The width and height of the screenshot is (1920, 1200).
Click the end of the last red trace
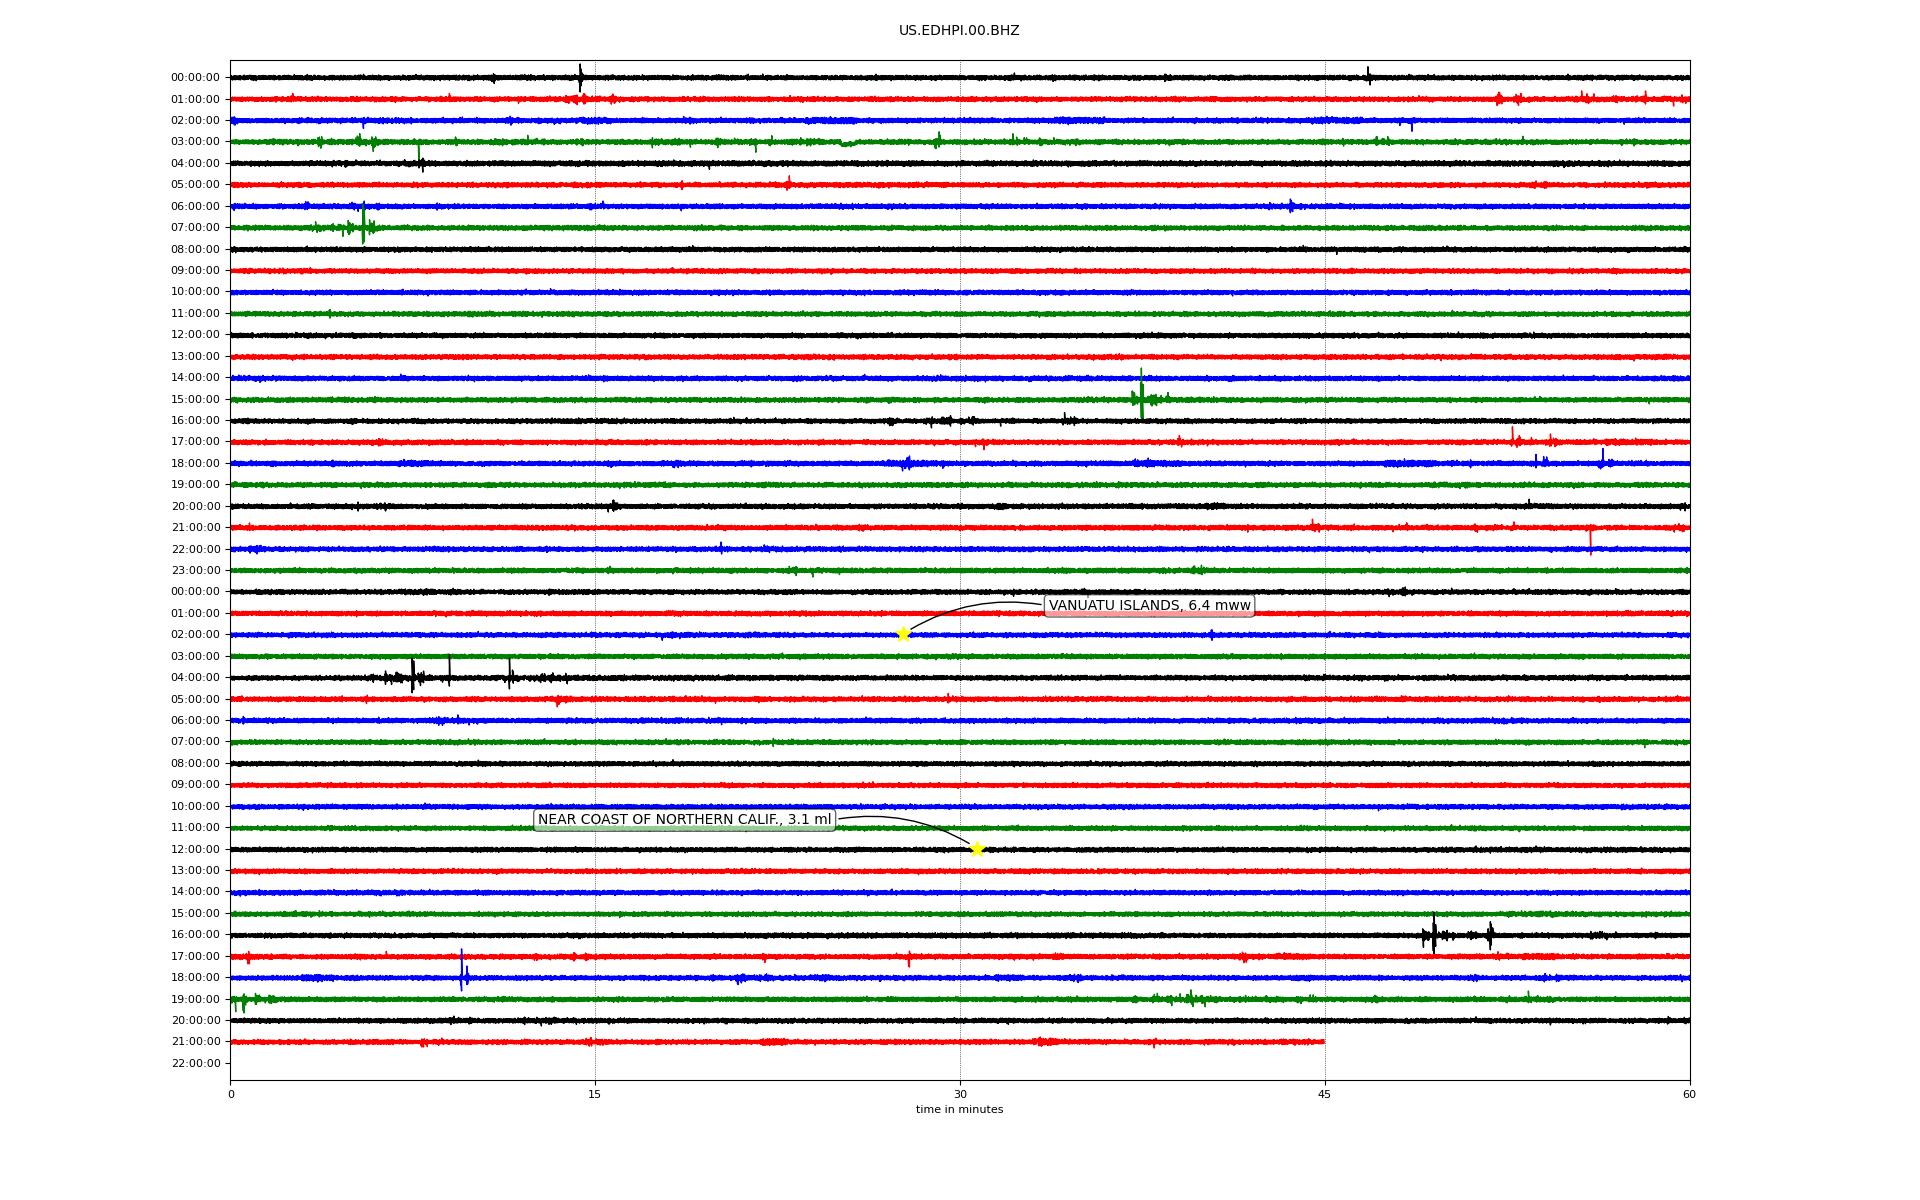(1323, 1042)
